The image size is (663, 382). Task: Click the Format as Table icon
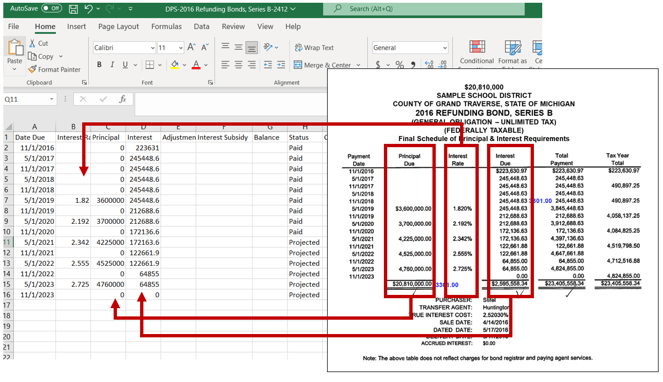[512, 52]
